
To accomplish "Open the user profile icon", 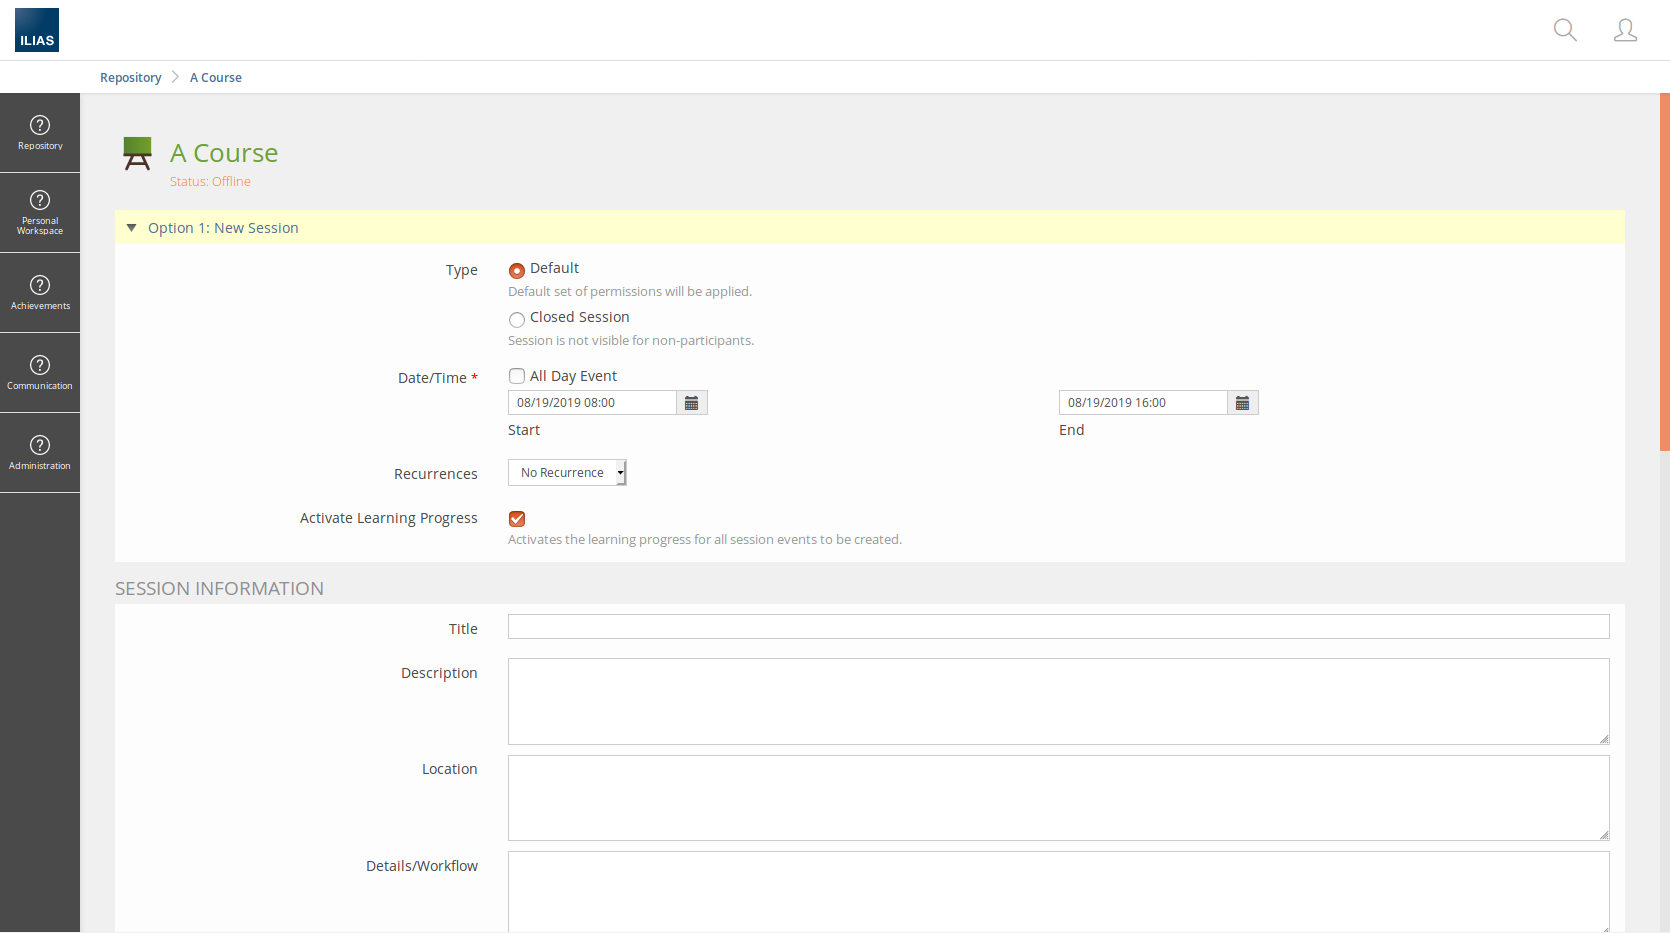I will [x=1625, y=30].
